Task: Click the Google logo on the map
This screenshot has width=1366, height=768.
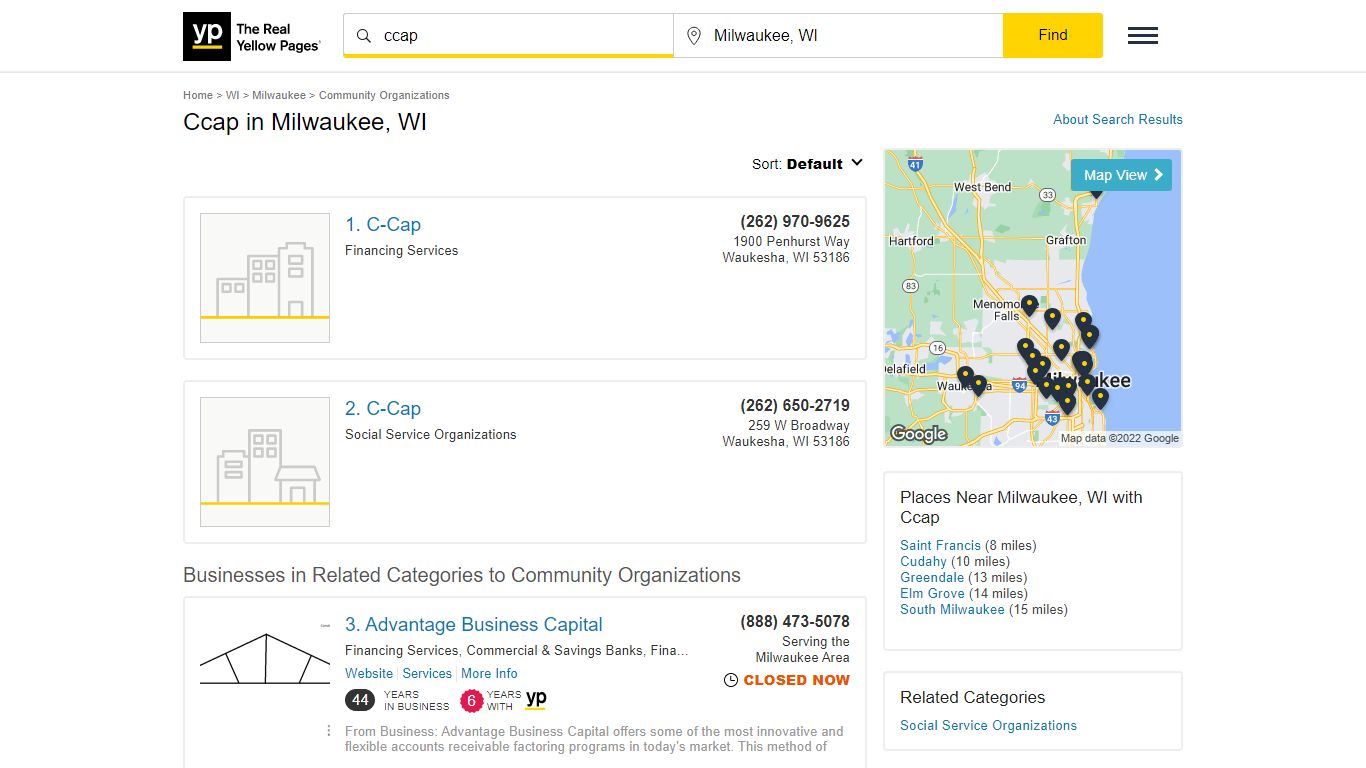Action: point(918,433)
